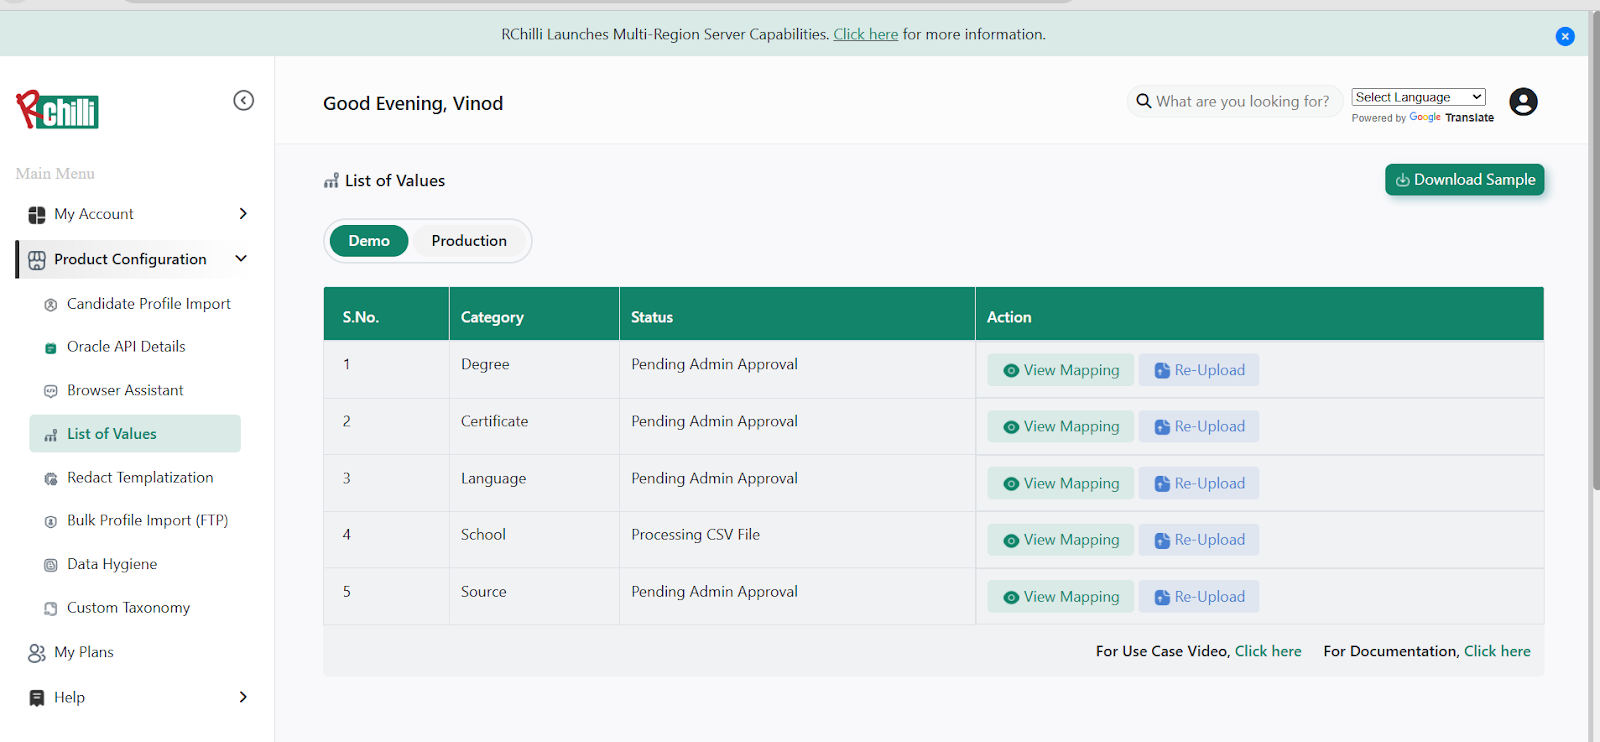Open the user profile avatar icon
This screenshot has height=742, width=1600.
(x=1523, y=102)
